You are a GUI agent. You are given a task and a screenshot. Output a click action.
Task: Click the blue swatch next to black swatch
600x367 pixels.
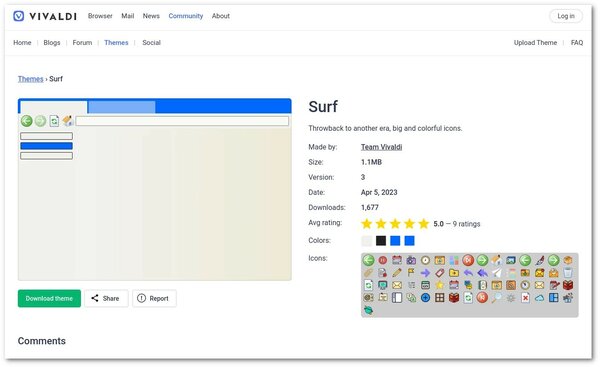tap(395, 241)
